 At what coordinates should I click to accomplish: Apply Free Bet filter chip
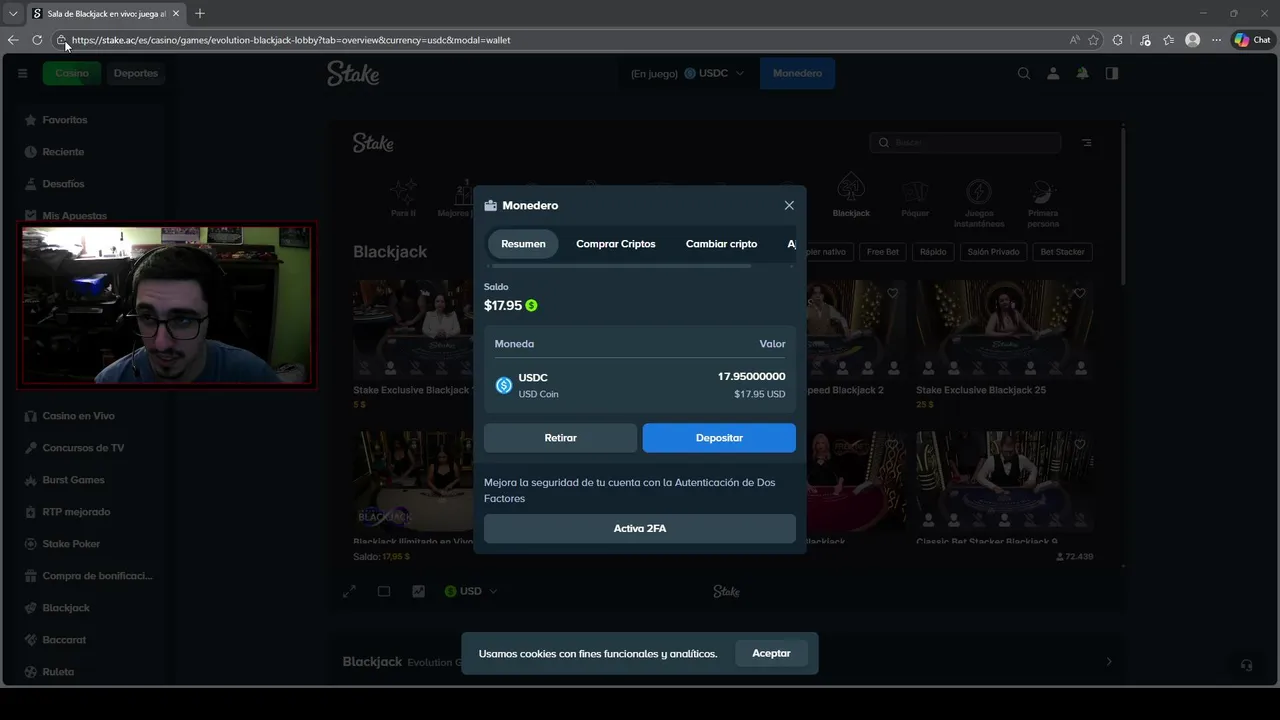(x=883, y=252)
